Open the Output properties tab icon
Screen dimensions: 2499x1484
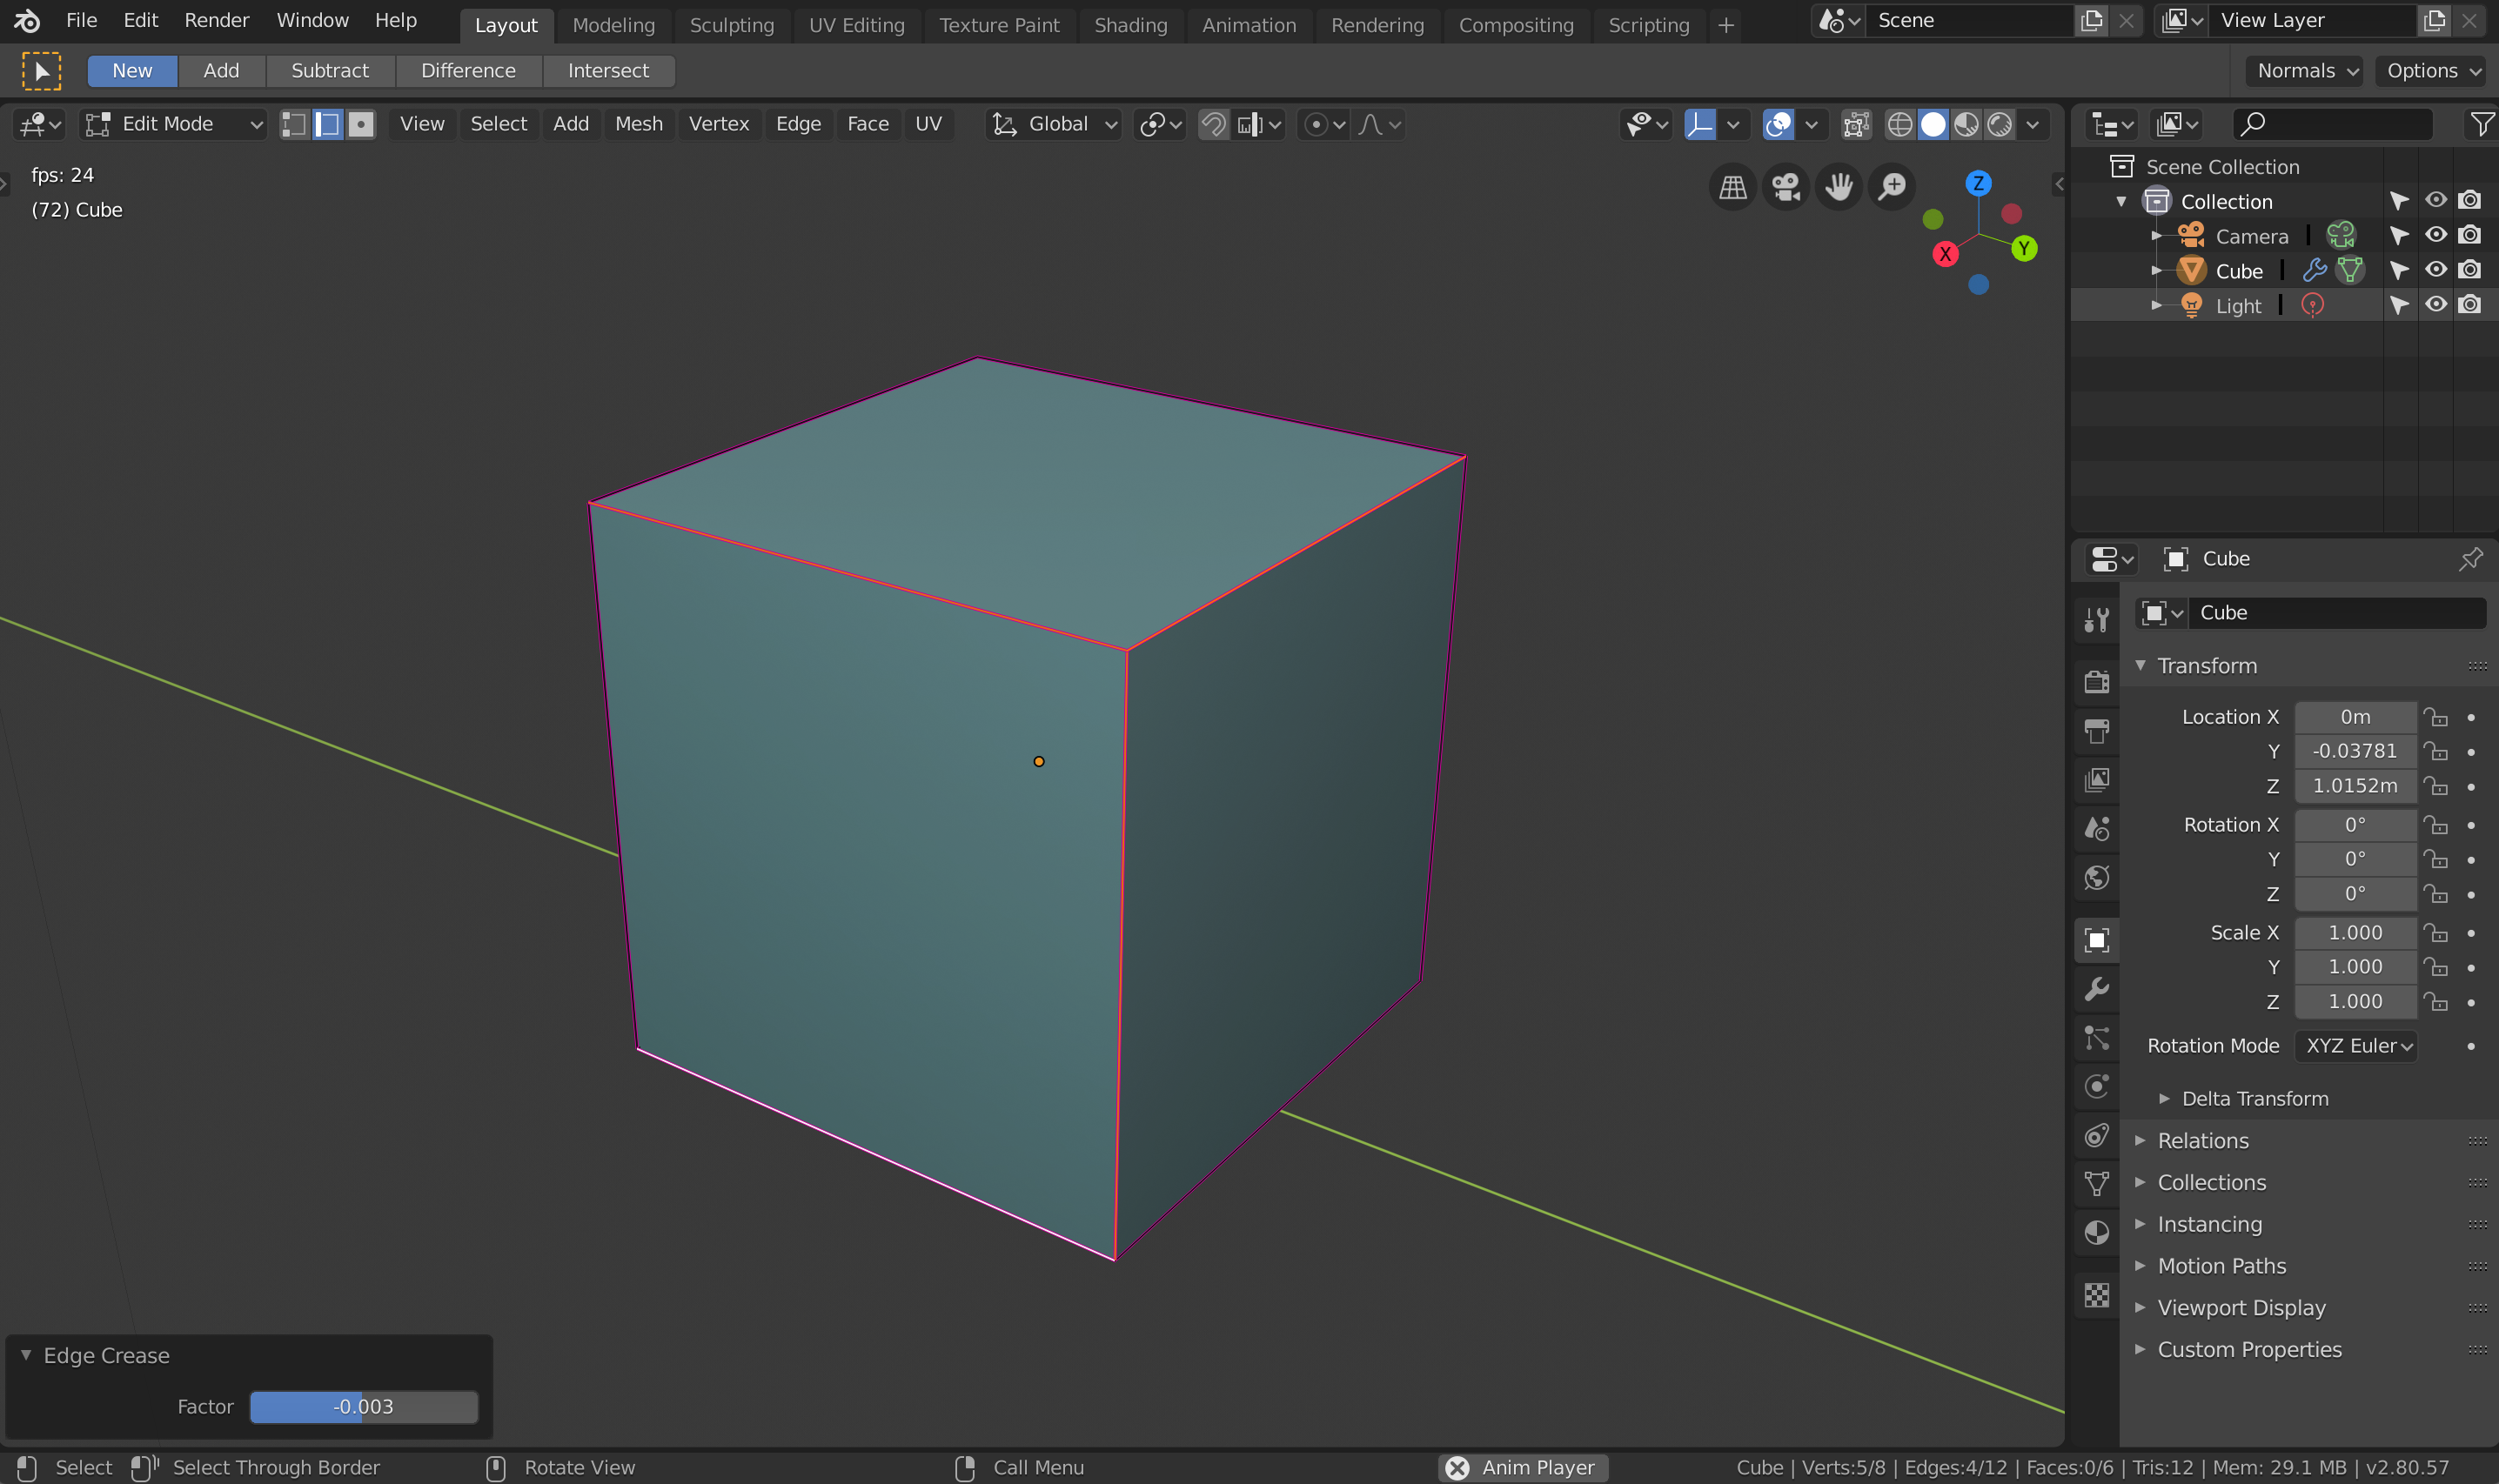2097,731
